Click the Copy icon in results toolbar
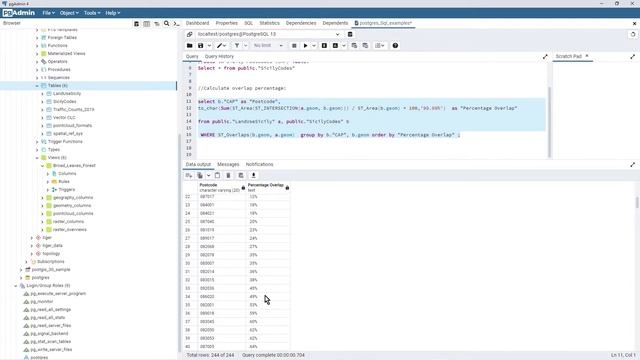 [x=200, y=176]
